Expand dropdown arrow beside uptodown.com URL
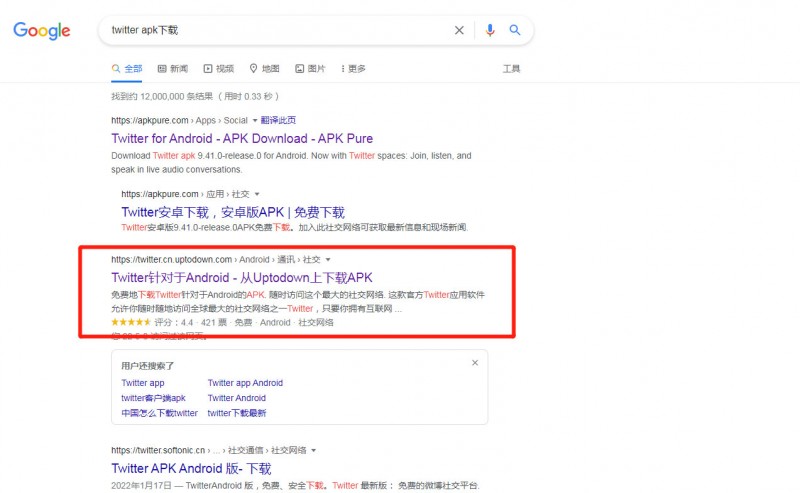 click(328, 260)
